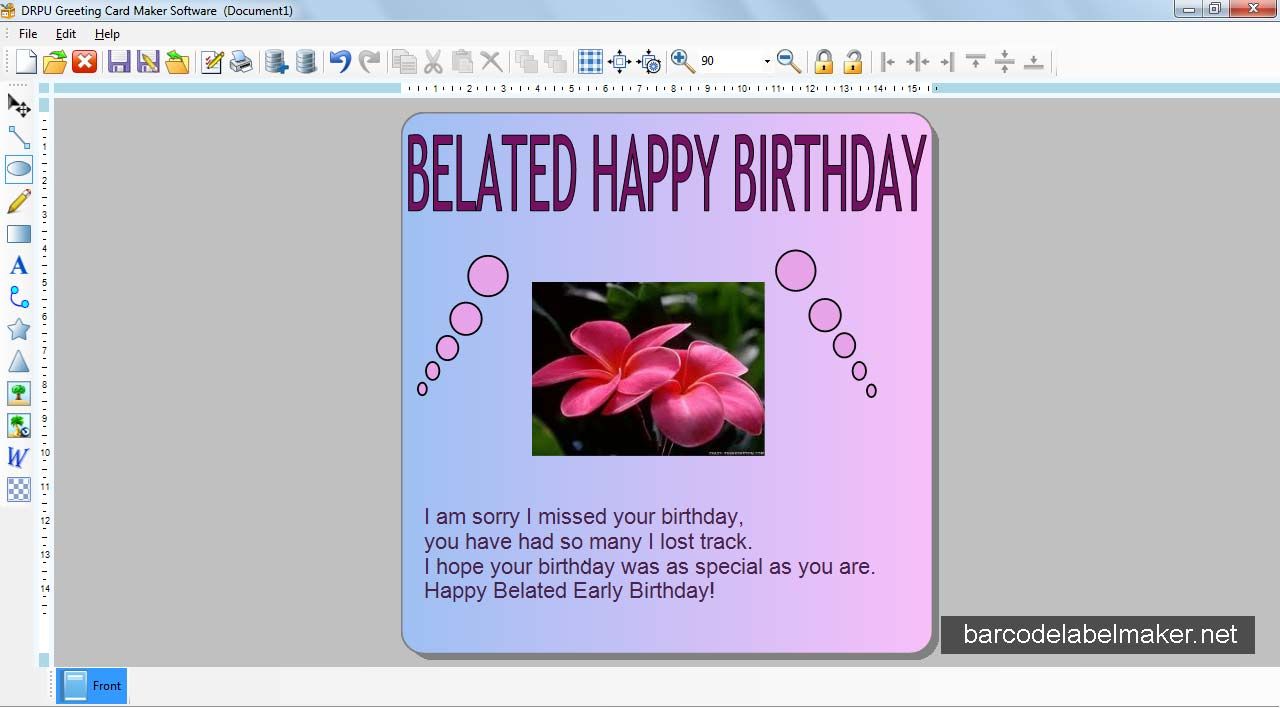Click the WordArt tool icon
This screenshot has height=708, width=1280.
pos(19,457)
